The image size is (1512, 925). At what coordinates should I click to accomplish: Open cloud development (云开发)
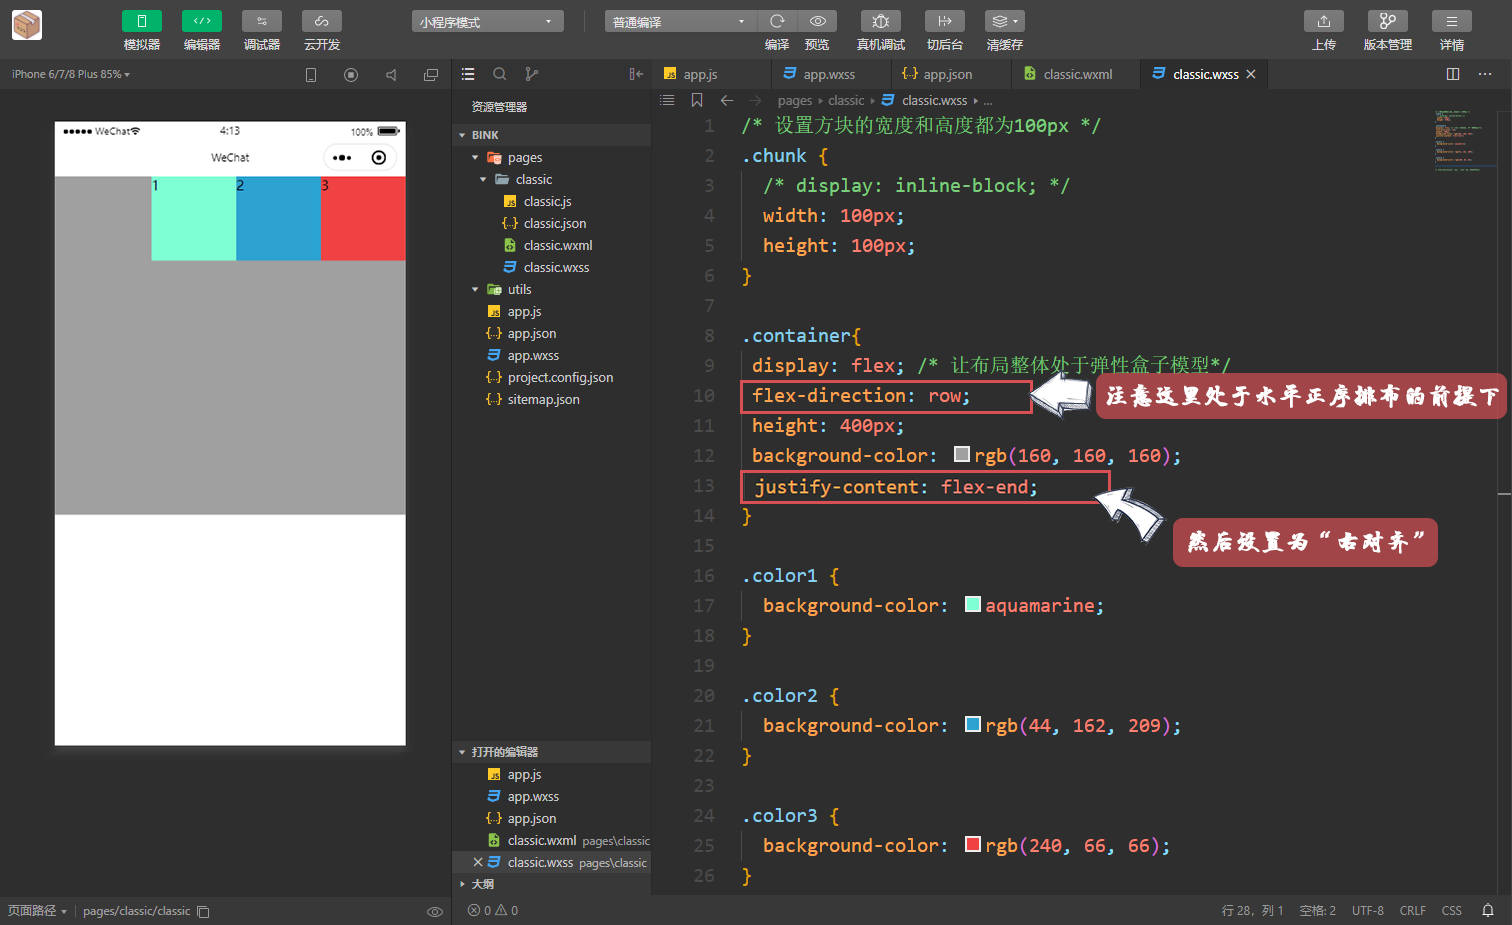pos(322,21)
